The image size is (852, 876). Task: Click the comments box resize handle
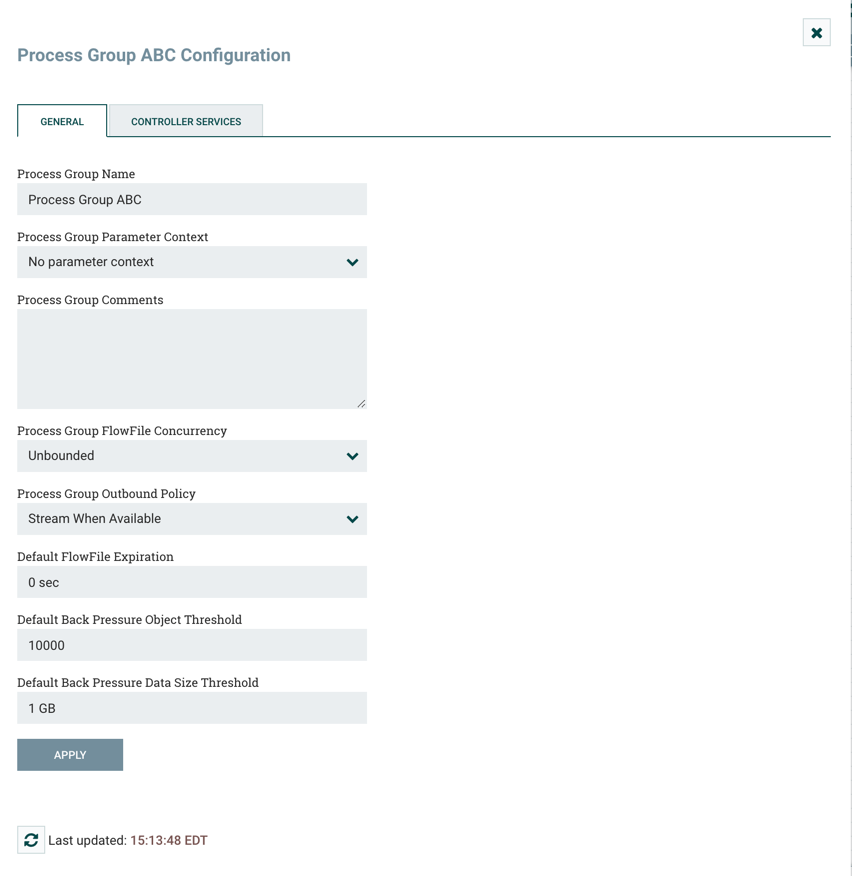[361, 402]
